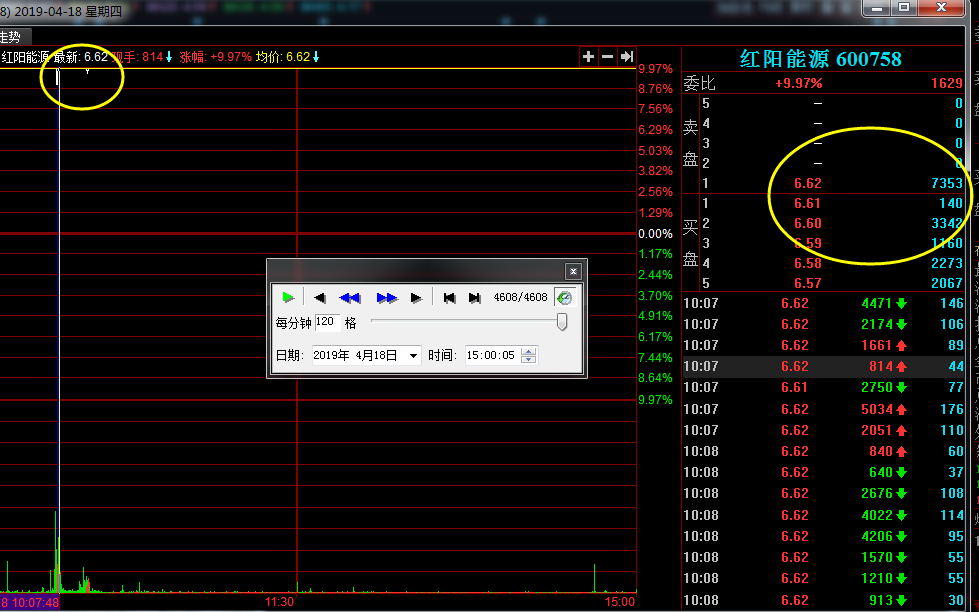Select the 走势 tab

click(x=11, y=37)
